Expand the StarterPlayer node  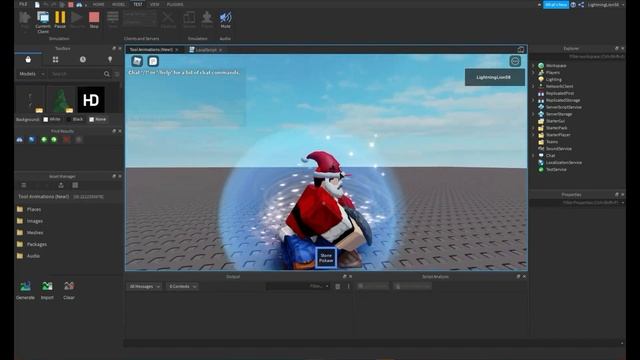click(x=533, y=135)
